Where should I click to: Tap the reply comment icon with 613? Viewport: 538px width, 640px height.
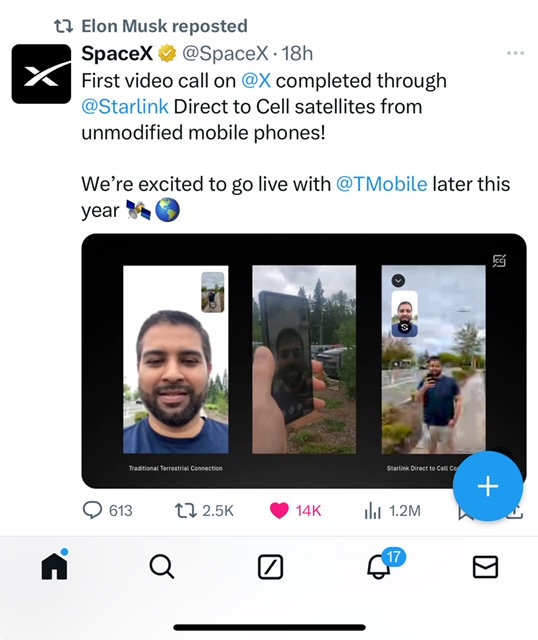(x=92, y=510)
